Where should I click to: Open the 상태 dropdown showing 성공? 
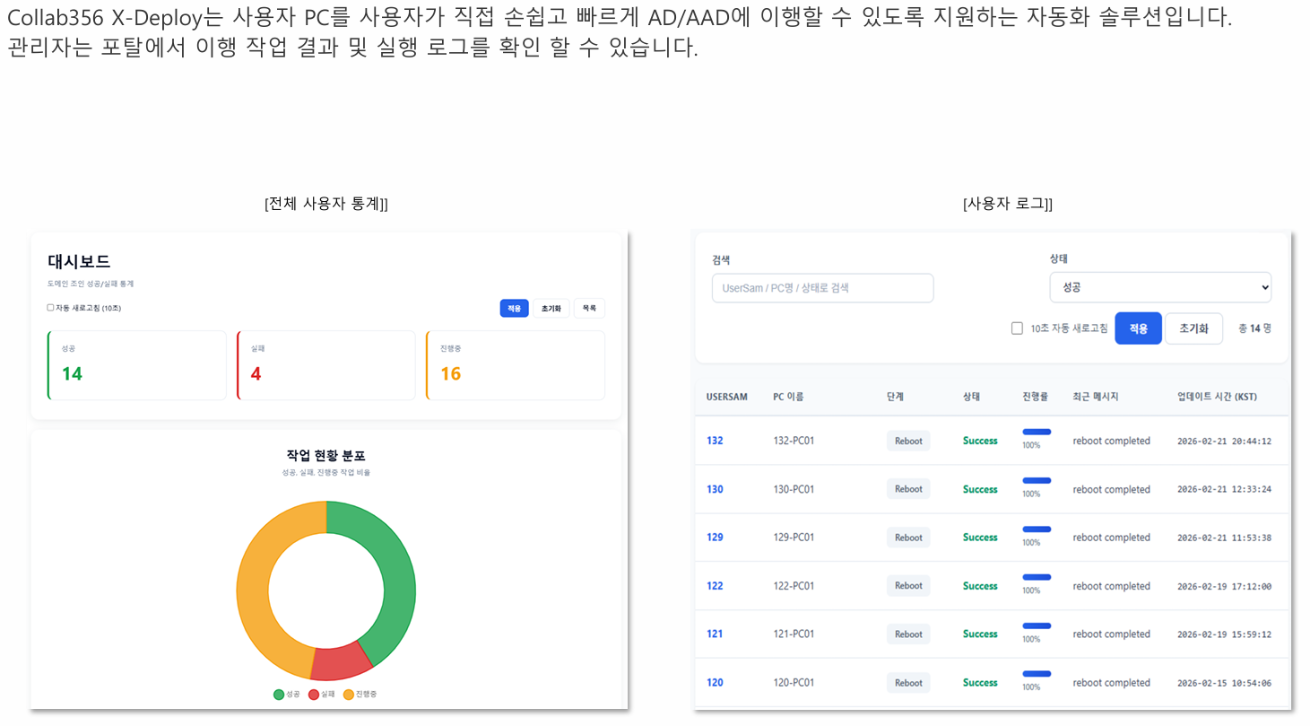1160,287
